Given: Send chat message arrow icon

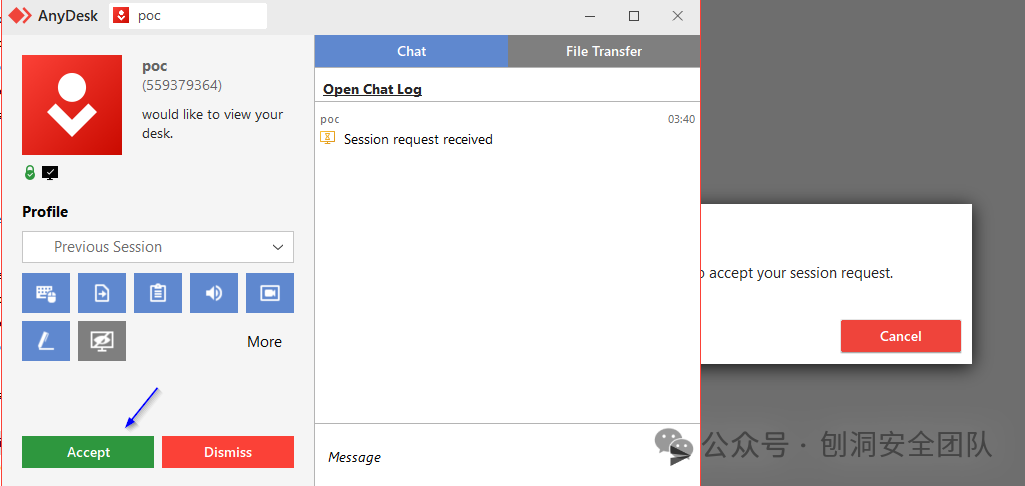Looking at the screenshot, I should (x=680, y=455).
